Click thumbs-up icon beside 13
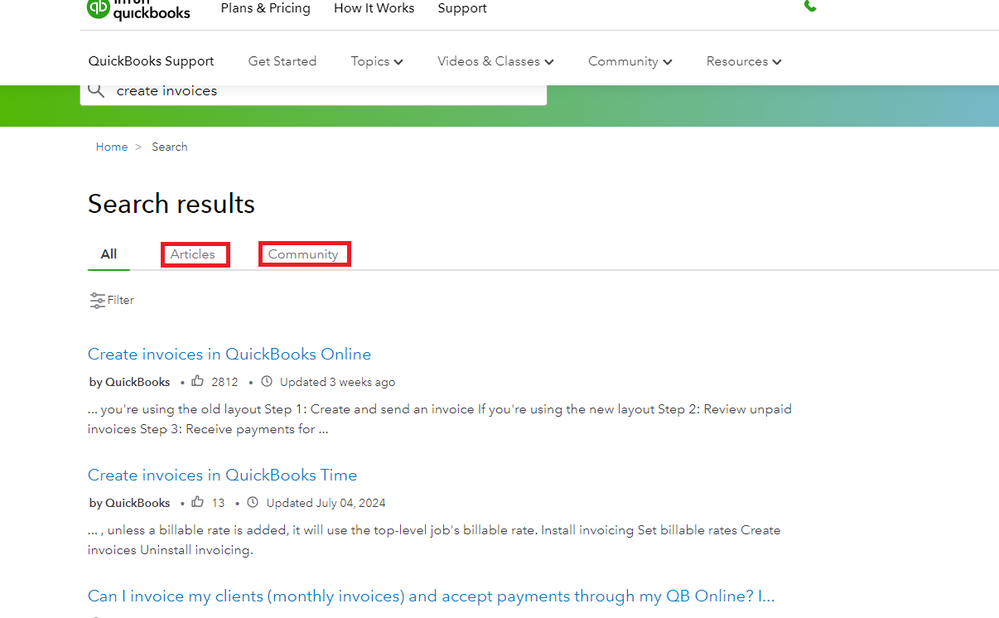 (198, 502)
